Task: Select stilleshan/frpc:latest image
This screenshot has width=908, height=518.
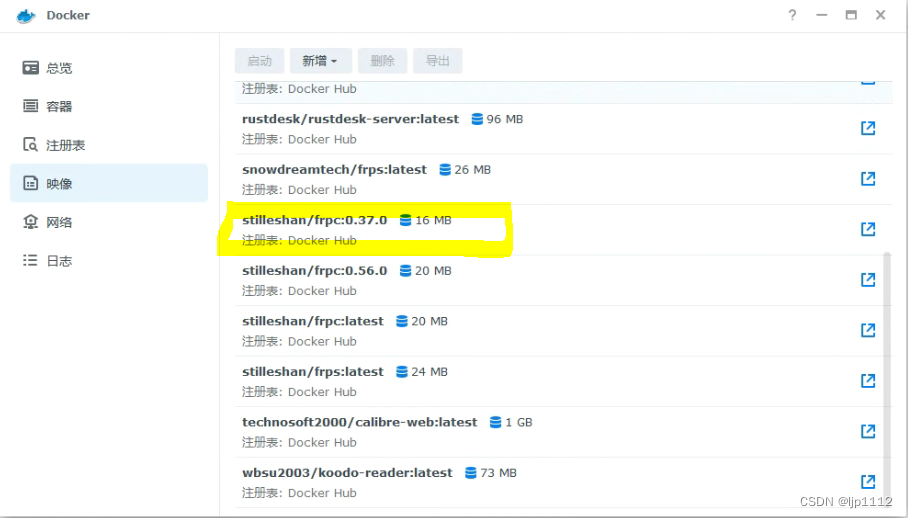Action: pyautogui.click(x=563, y=331)
